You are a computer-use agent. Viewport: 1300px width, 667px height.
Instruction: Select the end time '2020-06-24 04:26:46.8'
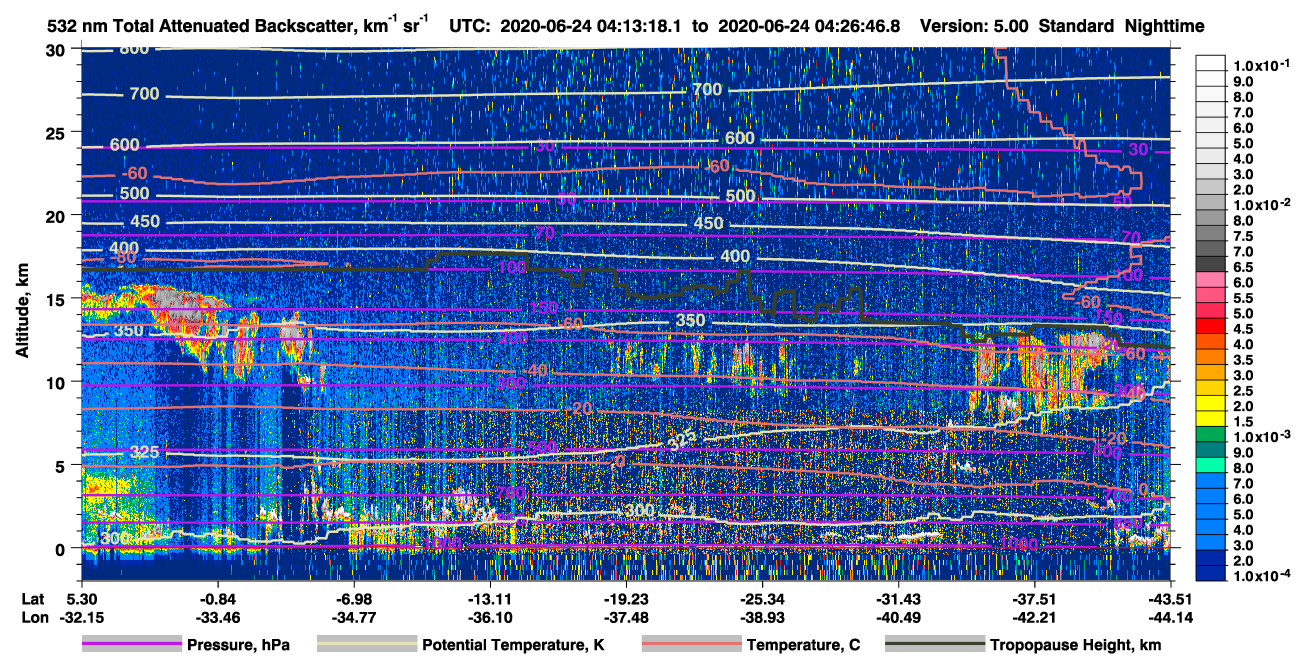coord(807,26)
